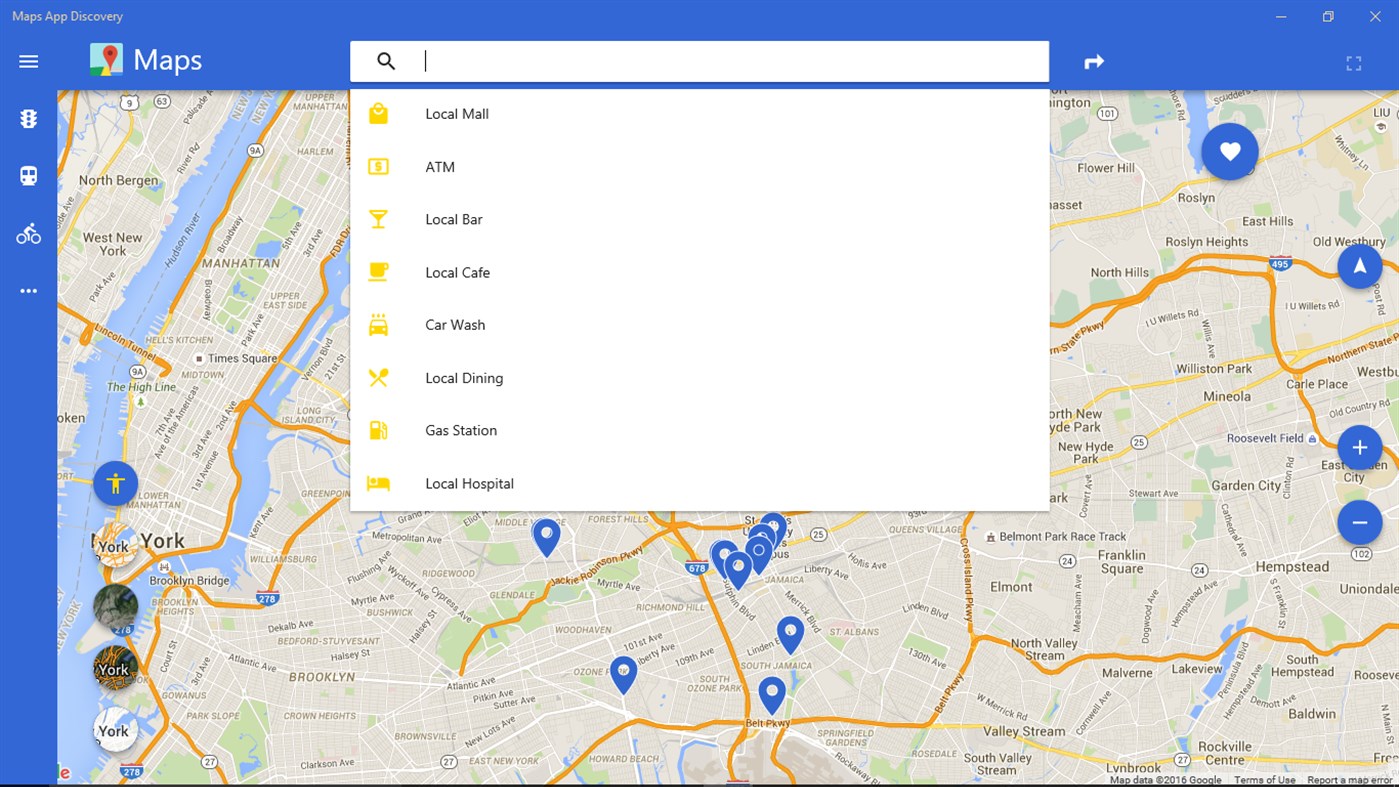Select the cycling routes icon
The width and height of the screenshot is (1399, 787).
27,233
